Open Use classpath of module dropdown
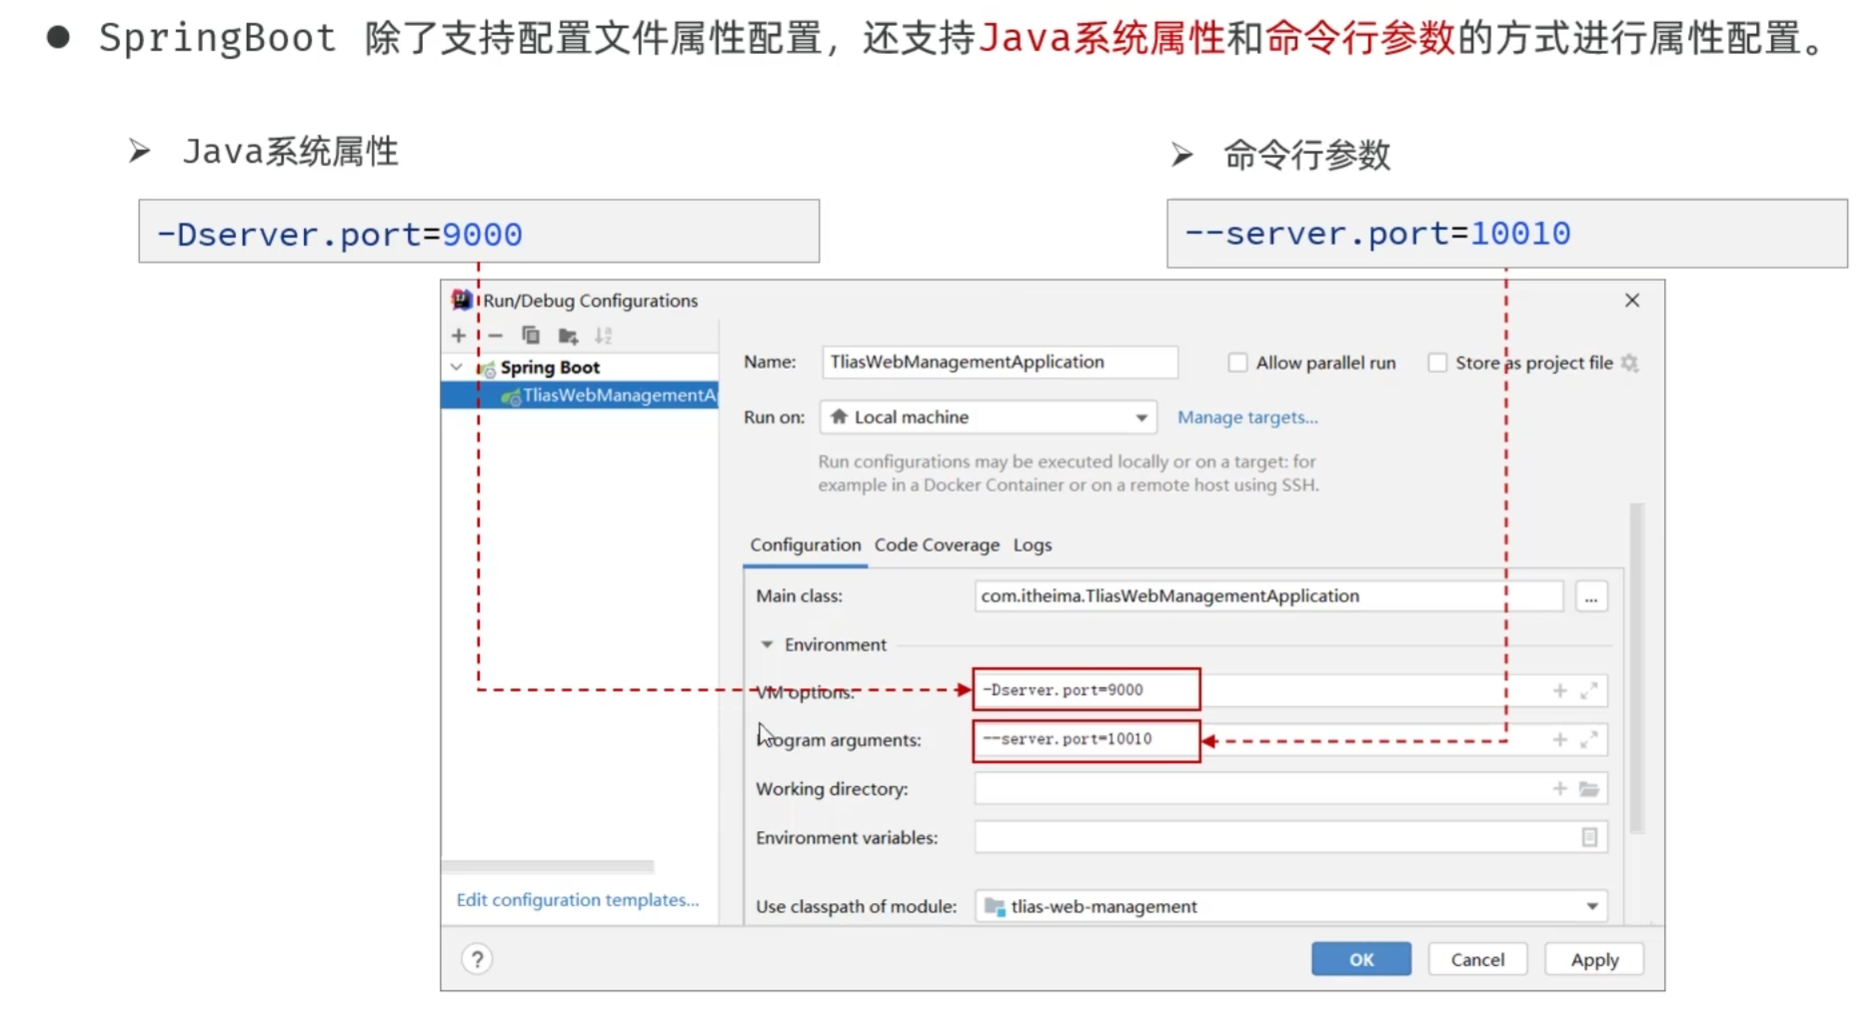Image resolution: width=1876 pixels, height=1026 pixels. tap(1291, 907)
